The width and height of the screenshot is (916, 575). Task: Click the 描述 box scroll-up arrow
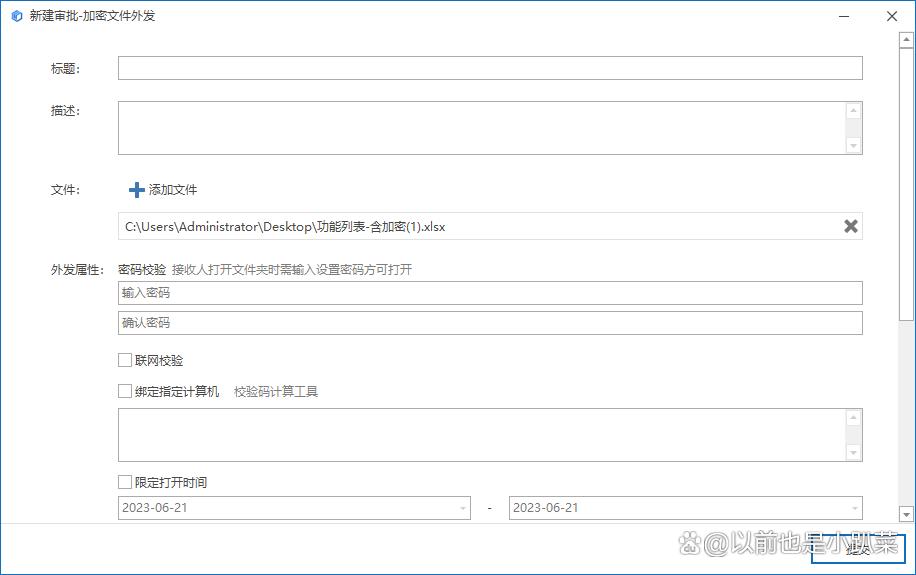(853, 110)
